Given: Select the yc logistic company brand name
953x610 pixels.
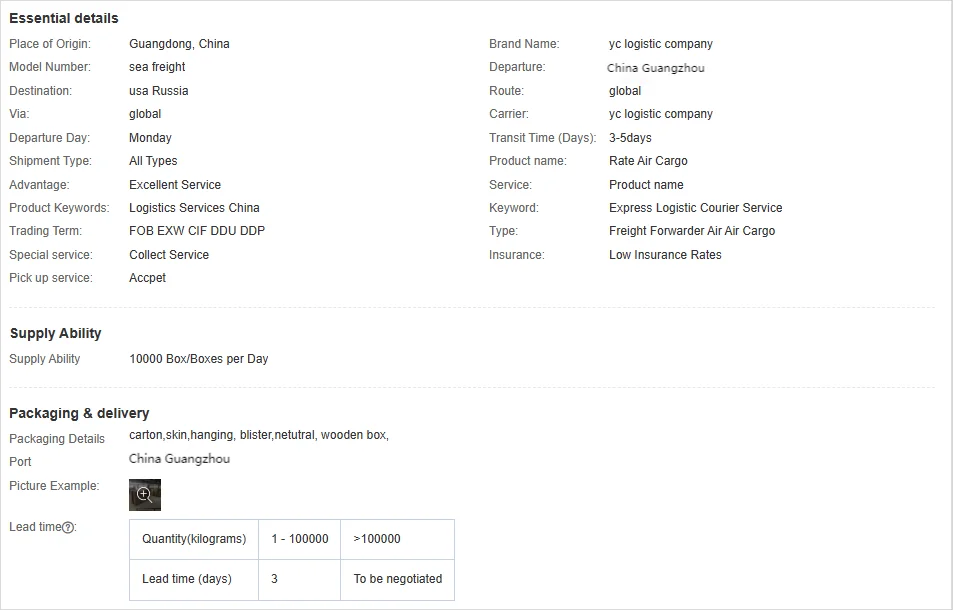Looking at the screenshot, I should (x=661, y=44).
